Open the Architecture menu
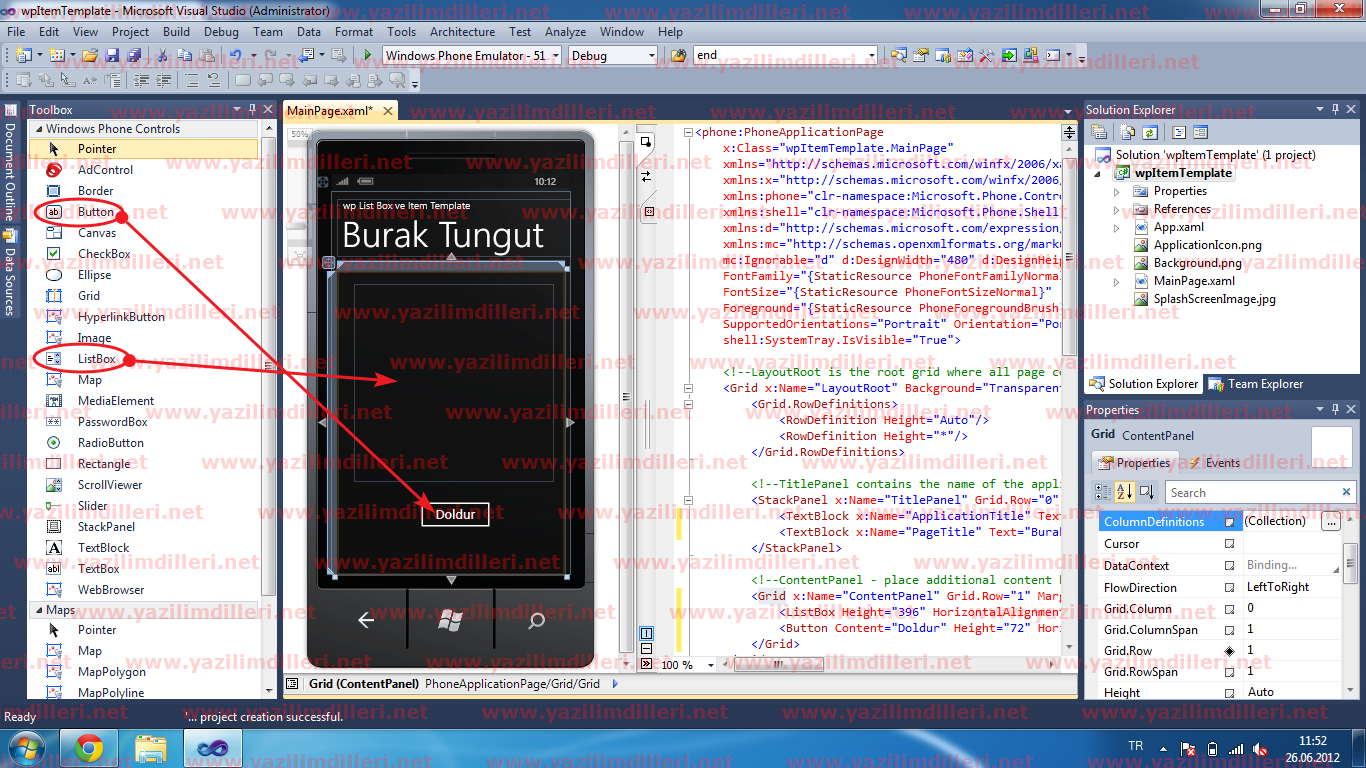This screenshot has height=768, width=1366. [462, 31]
